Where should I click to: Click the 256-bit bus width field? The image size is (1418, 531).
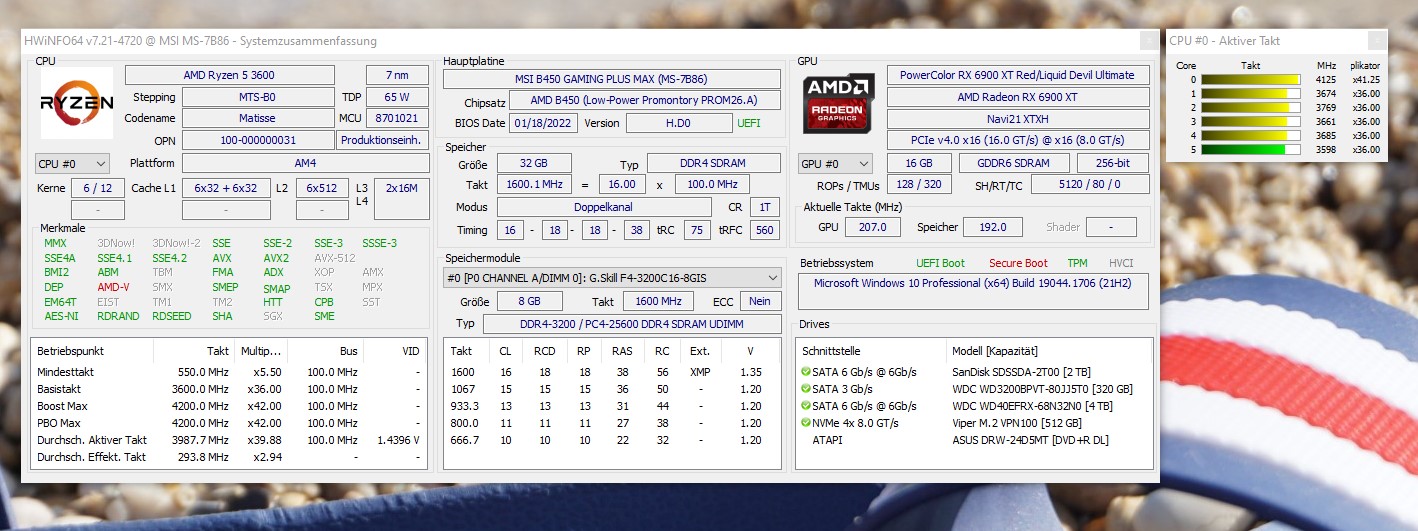pyautogui.click(x=1112, y=163)
